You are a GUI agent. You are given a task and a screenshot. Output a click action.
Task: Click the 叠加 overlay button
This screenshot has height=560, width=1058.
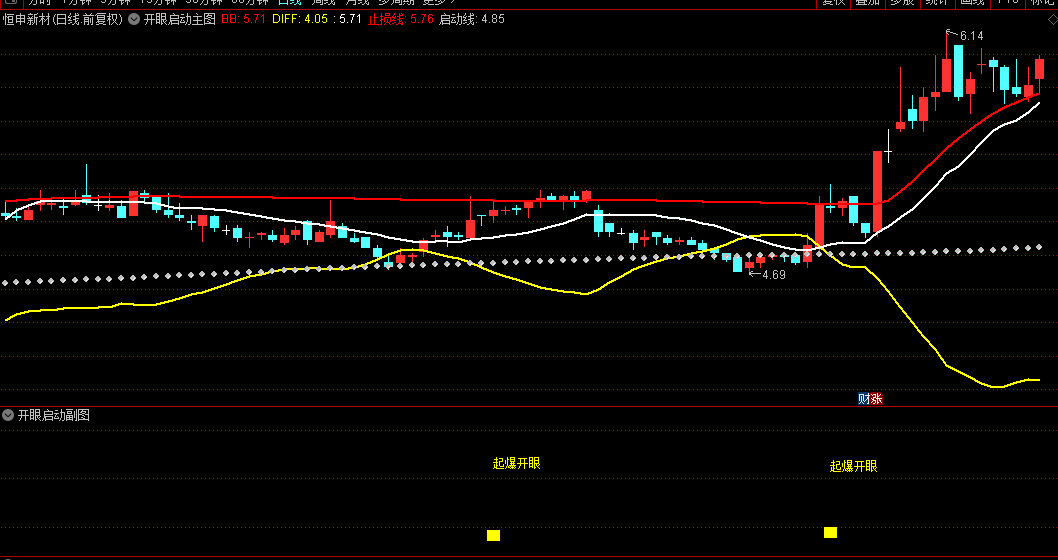coord(867,3)
